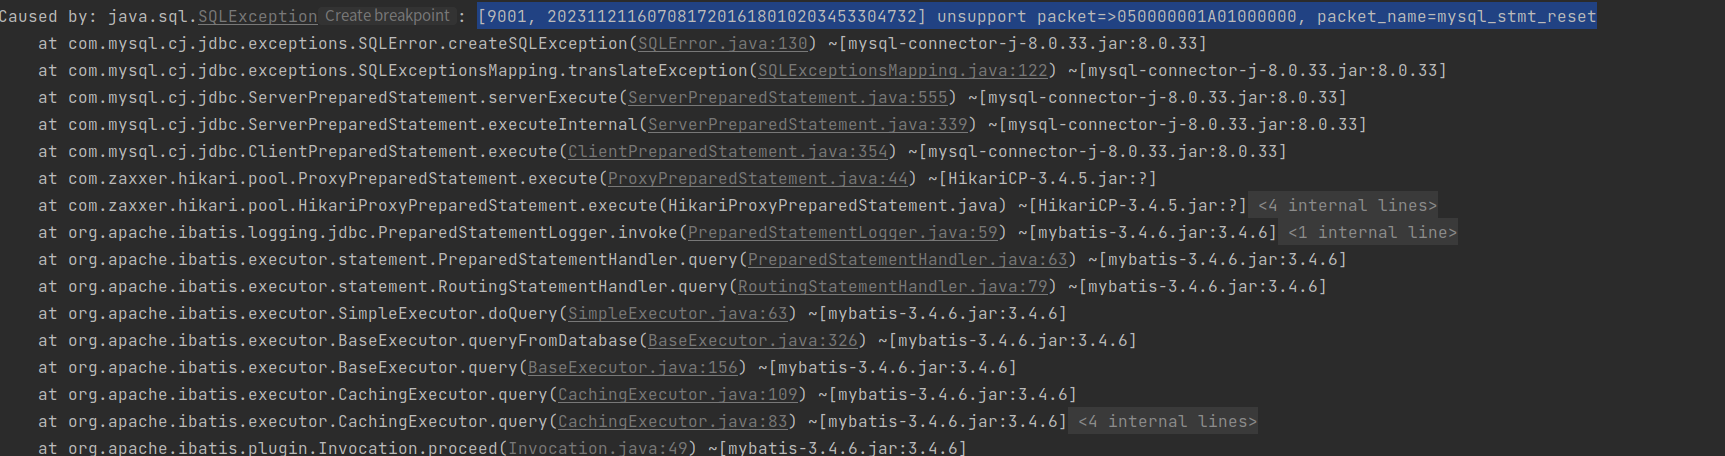1725x456 pixels.
Task: Open ProxyPreparedStatement.java:44 link
Action: coord(758,179)
